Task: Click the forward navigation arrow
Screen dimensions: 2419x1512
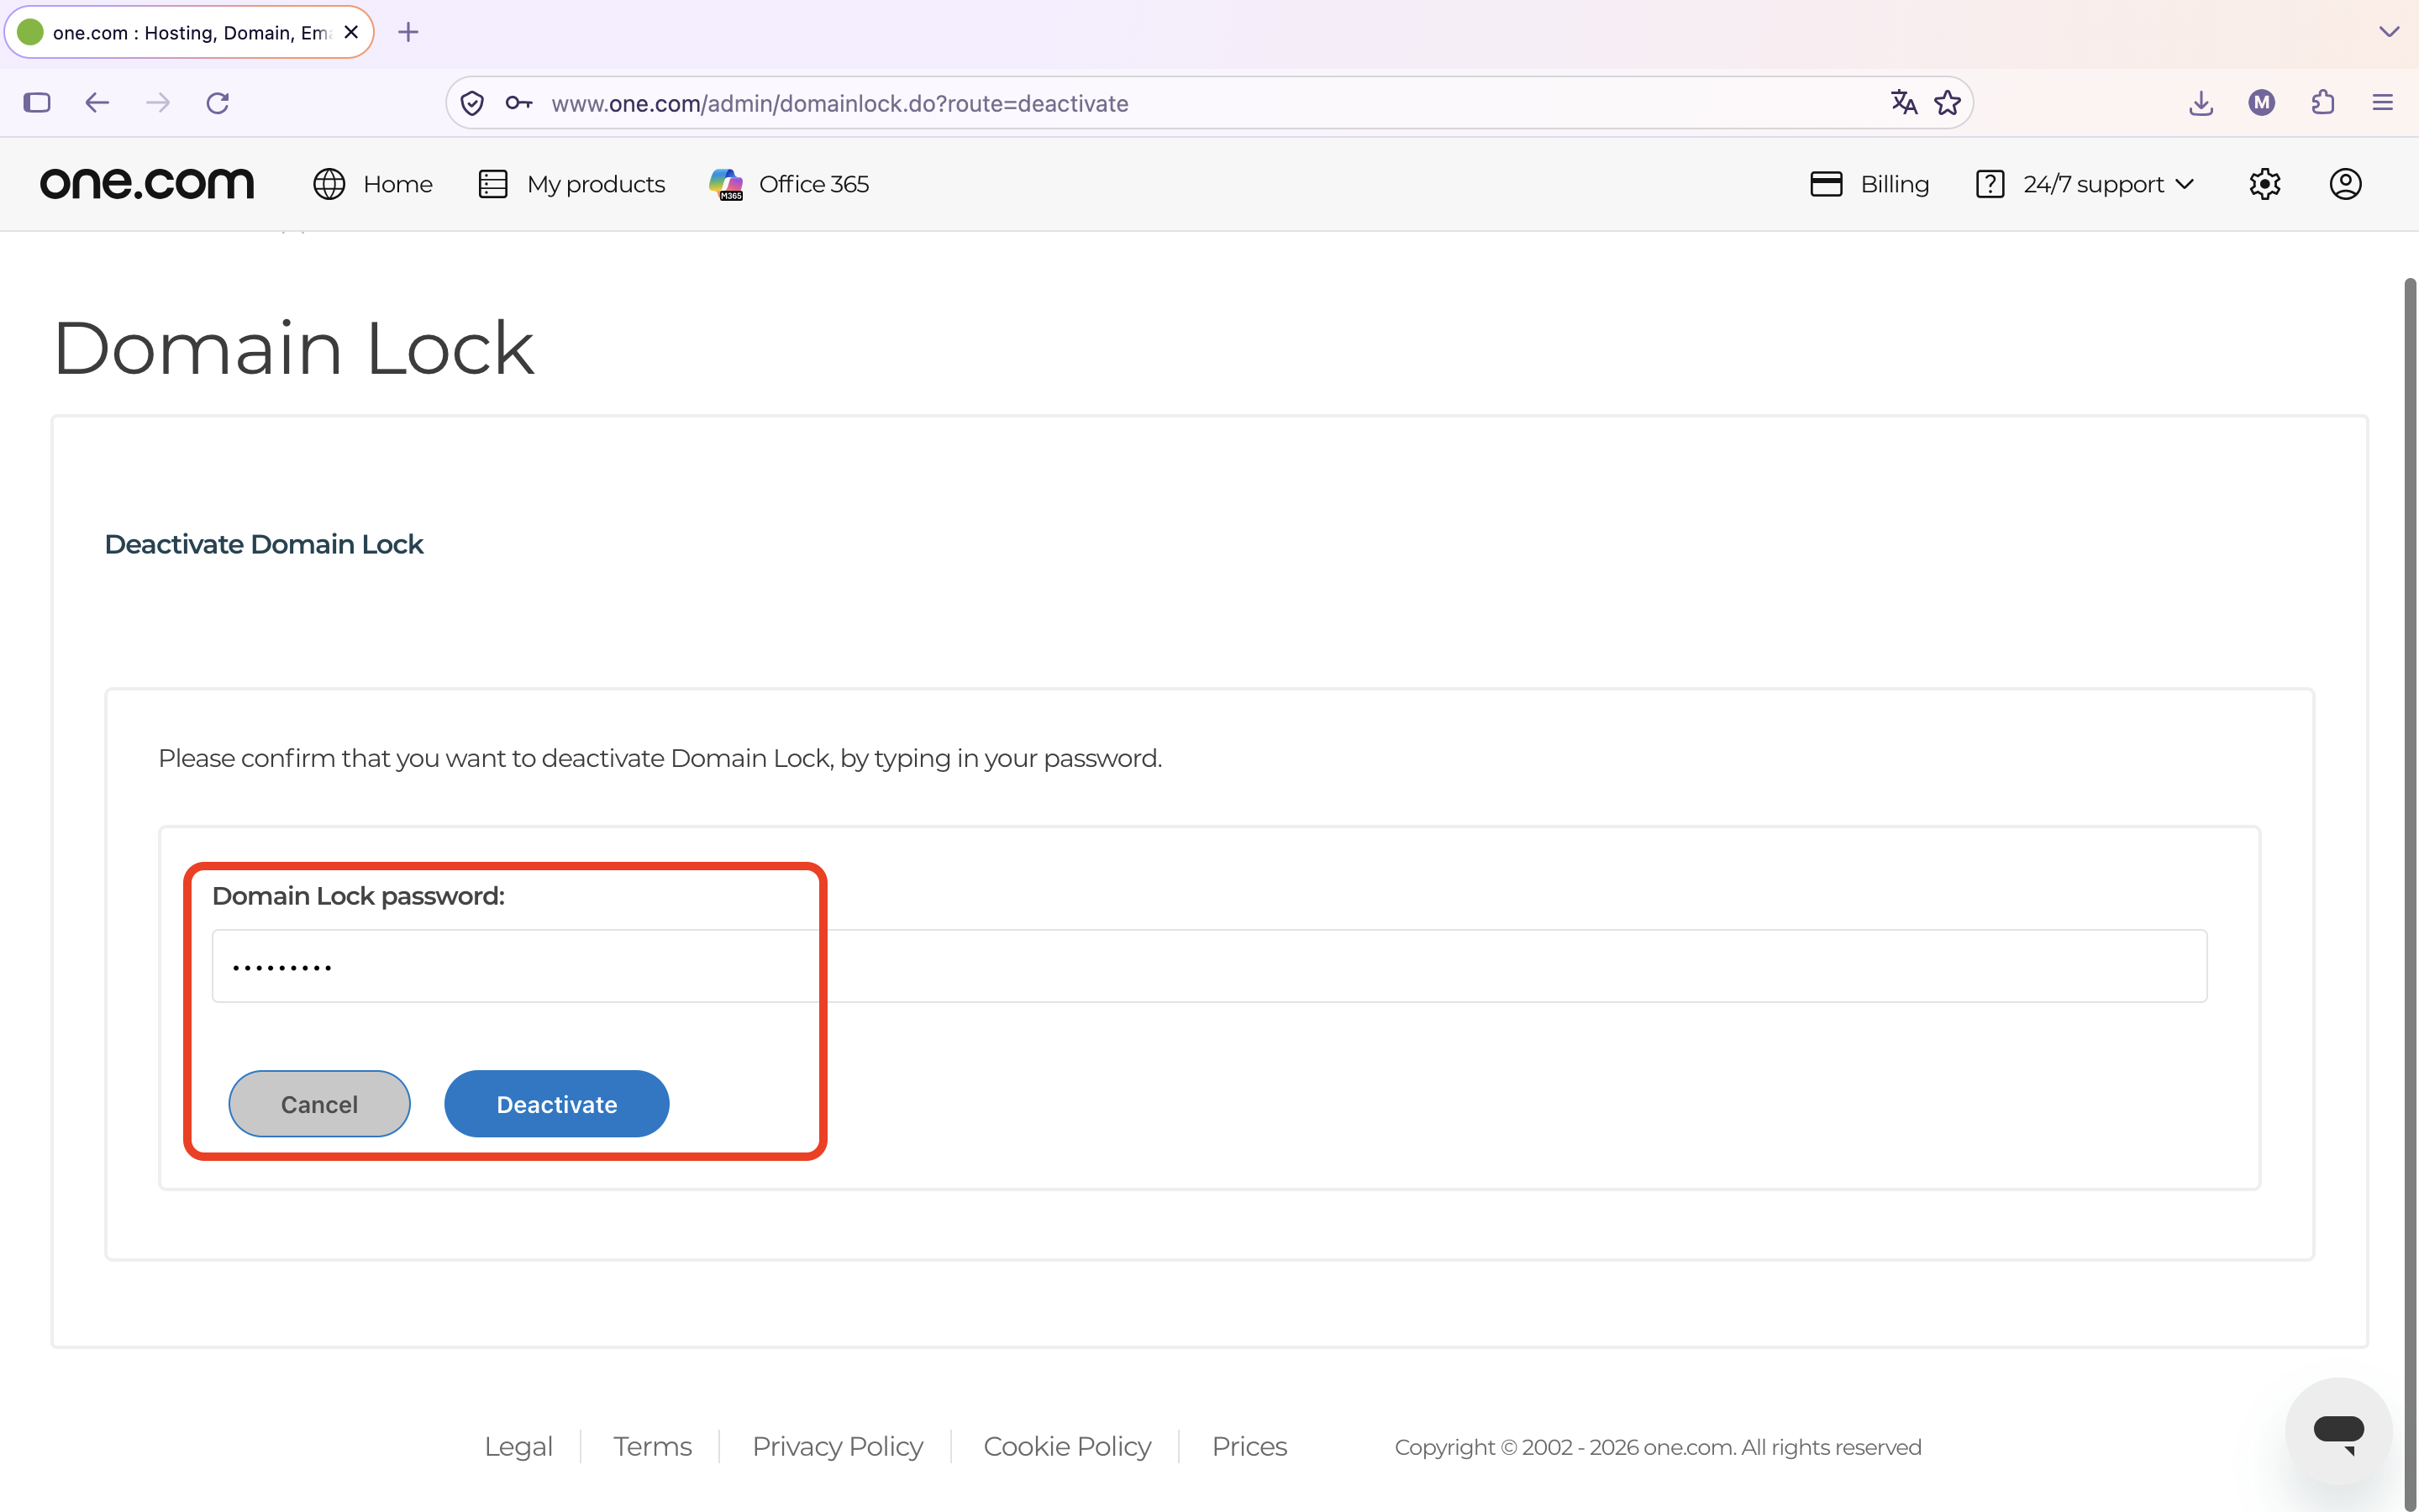Action: pos(158,103)
